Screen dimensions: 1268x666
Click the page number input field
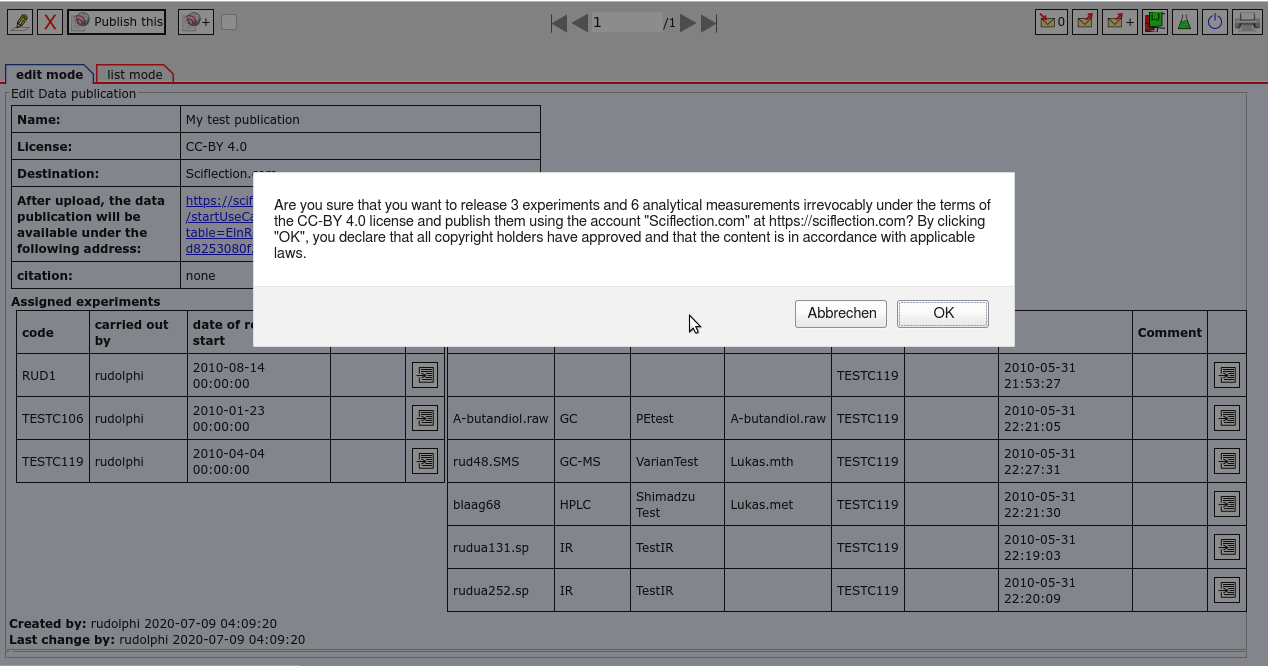click(625, 22)
